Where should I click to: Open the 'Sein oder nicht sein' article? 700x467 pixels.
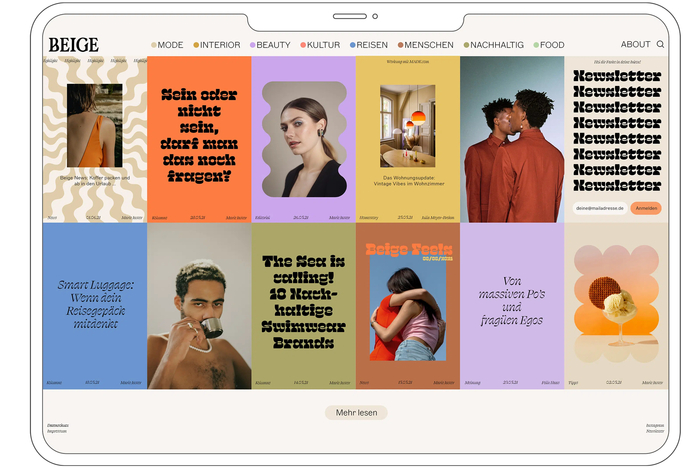tap(199, 138)
